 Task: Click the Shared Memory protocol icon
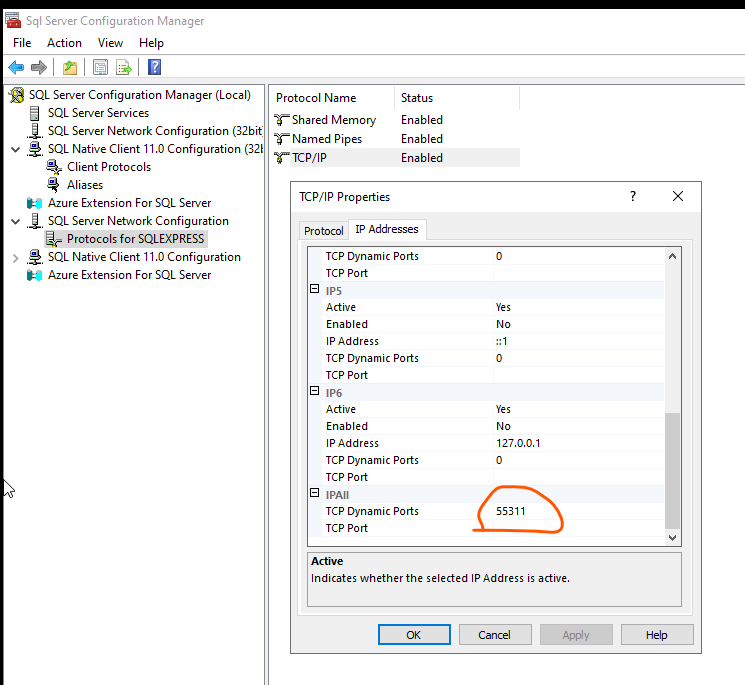(x=282, y=120)
